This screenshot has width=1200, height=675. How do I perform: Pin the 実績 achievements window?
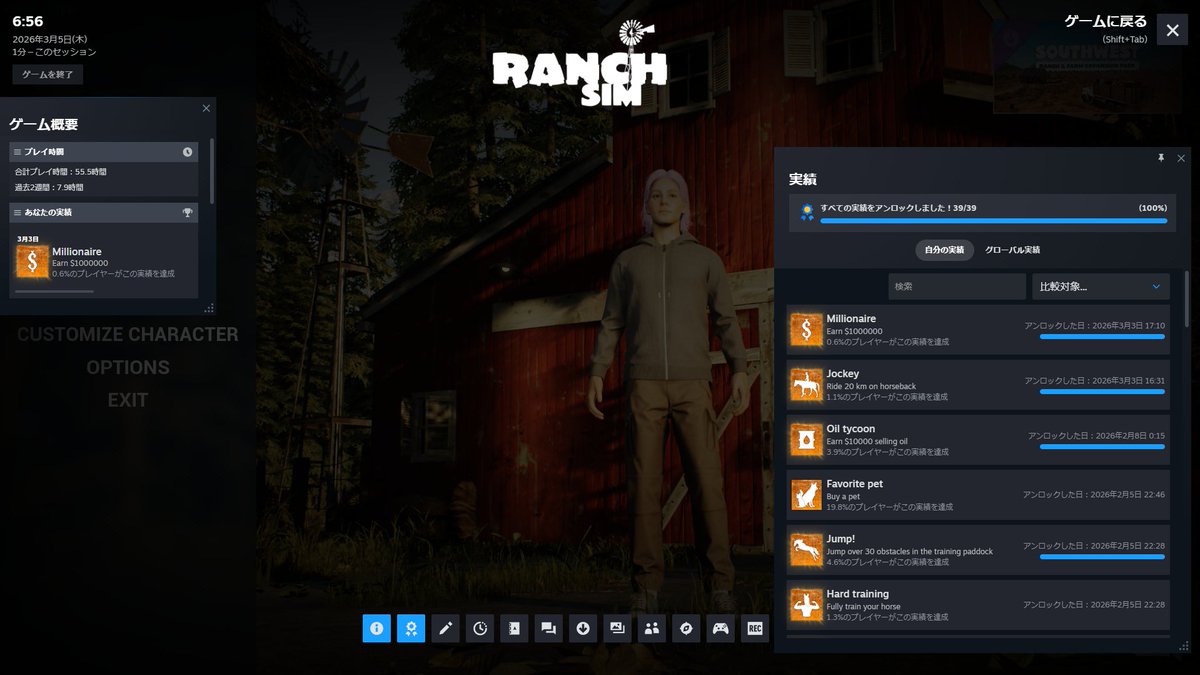click(1161, 158)
